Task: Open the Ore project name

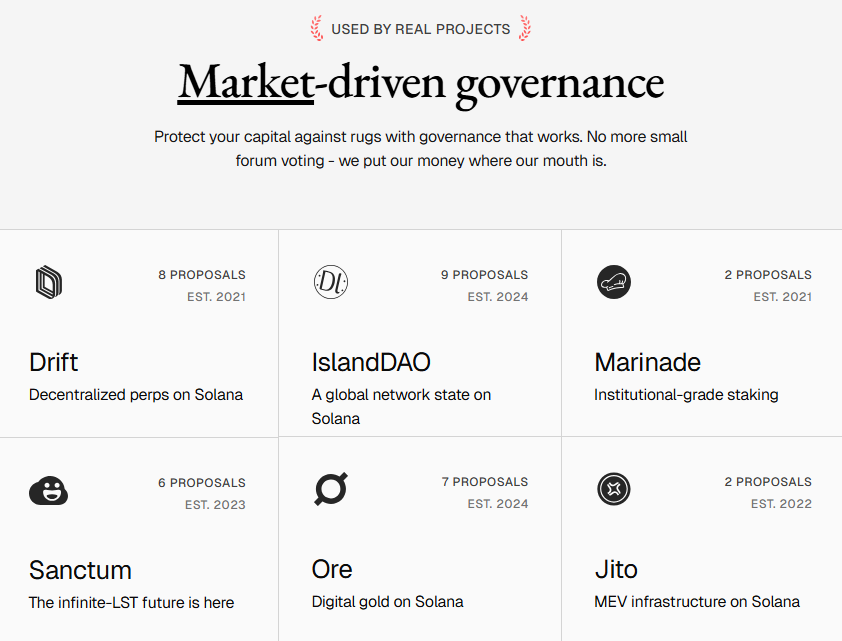Action: (332, 569)
